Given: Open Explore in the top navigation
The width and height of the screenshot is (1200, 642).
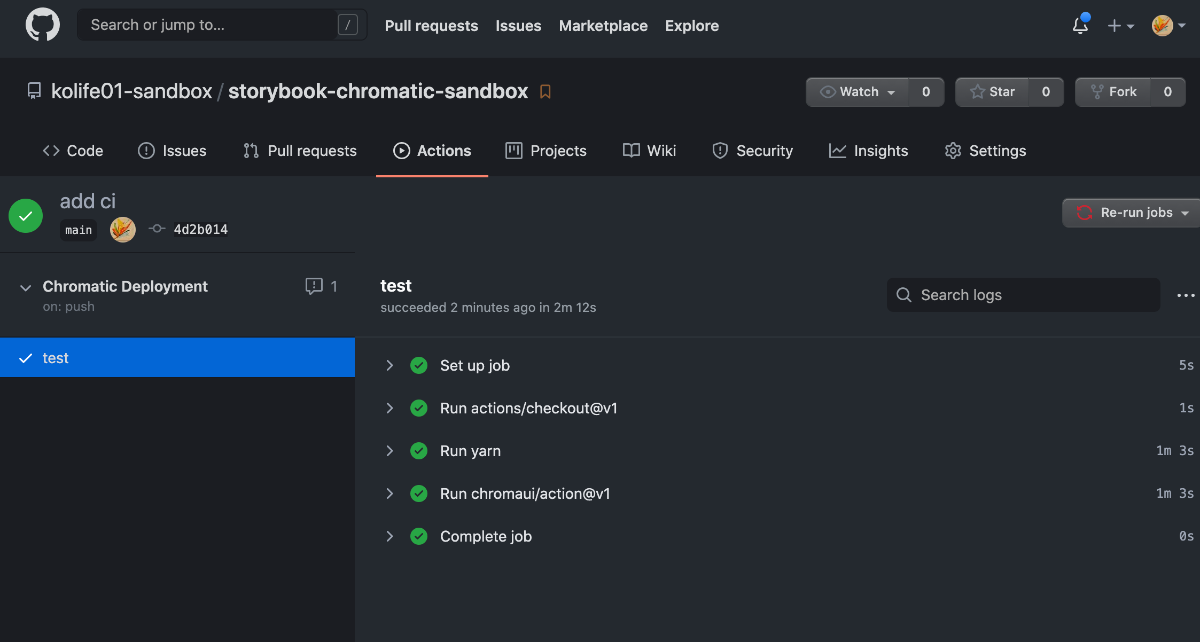Looking at the screenshot, I should (692, 26).
